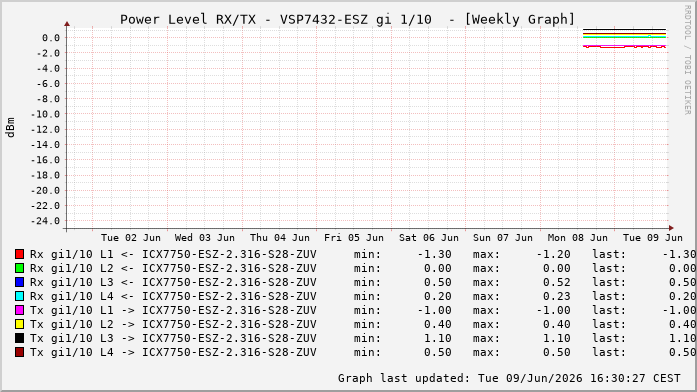
Task: Click the Rx L1 min value -1.30
Action: point(434,254)
